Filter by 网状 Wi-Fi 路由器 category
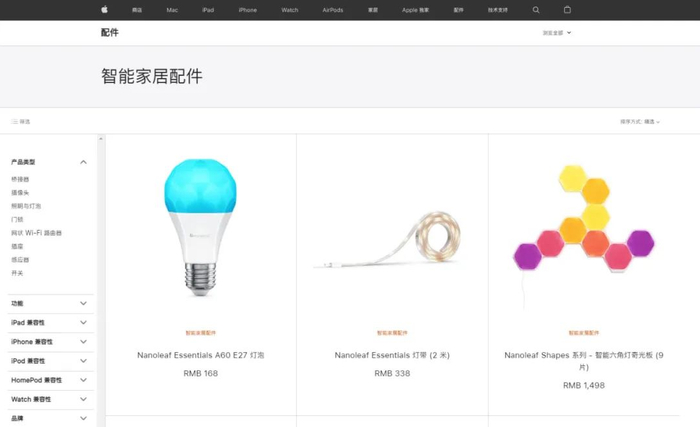The width and height of the screenshot is (700, 427). click(x=37, y=233)
